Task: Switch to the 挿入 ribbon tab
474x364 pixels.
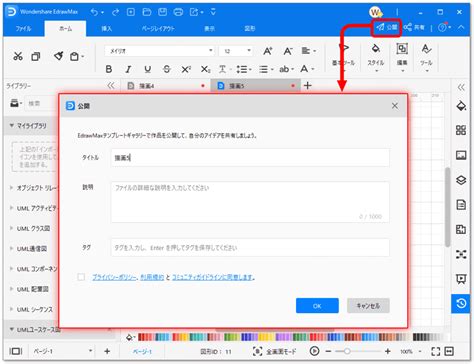Action: 107,29
